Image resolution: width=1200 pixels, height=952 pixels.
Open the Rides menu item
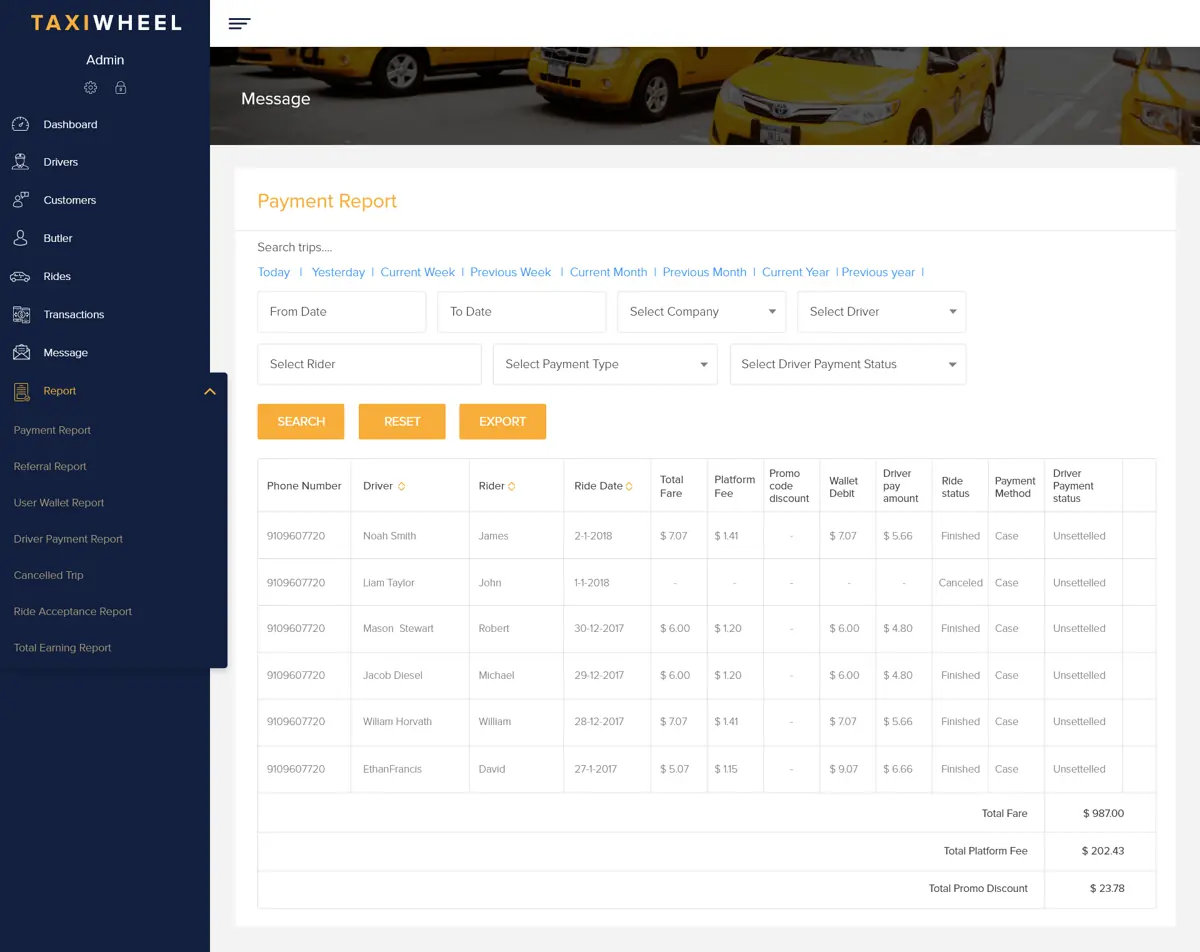tap(57, 276)
